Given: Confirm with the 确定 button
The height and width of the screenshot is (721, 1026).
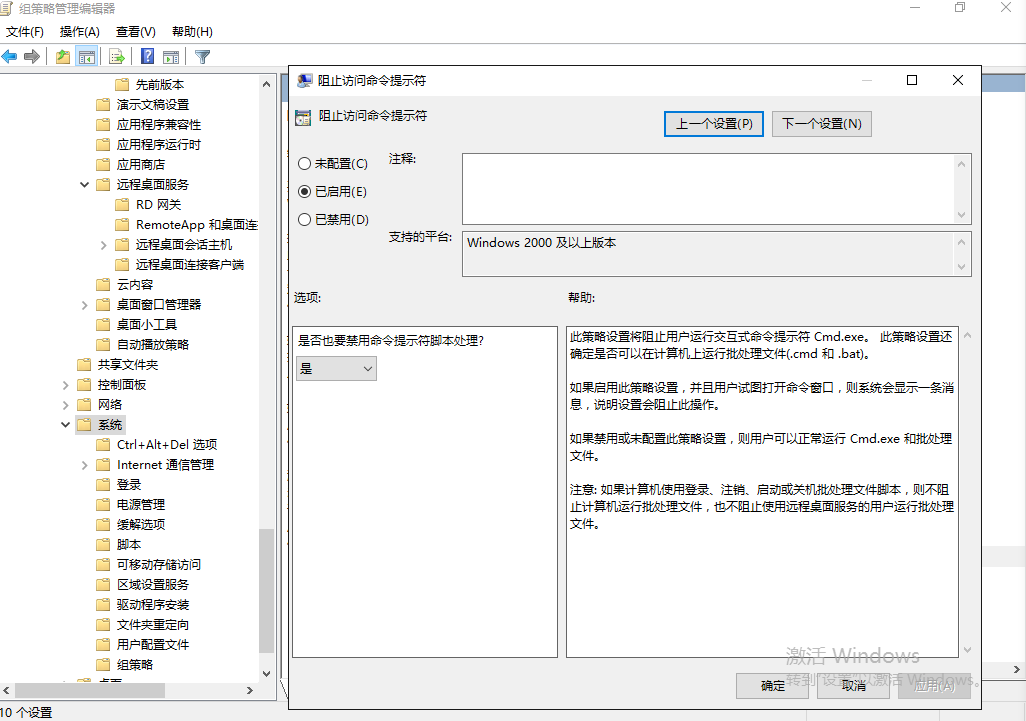Looking at the screenshot, I should coord(772,686).
